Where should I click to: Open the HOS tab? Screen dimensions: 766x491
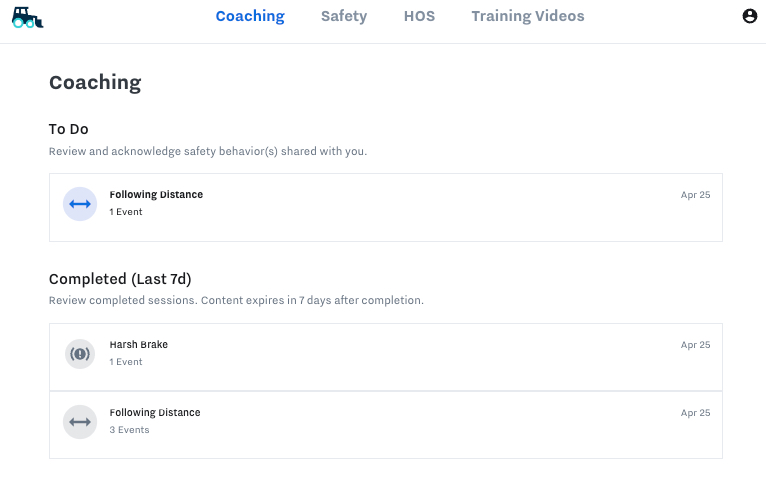pyautogui.click(x=419, y=16)
